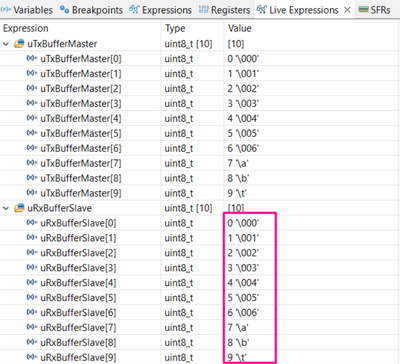Select the uTxBufferMaster root row name
This screenshot has height=364, width=400.
point(62,44)
